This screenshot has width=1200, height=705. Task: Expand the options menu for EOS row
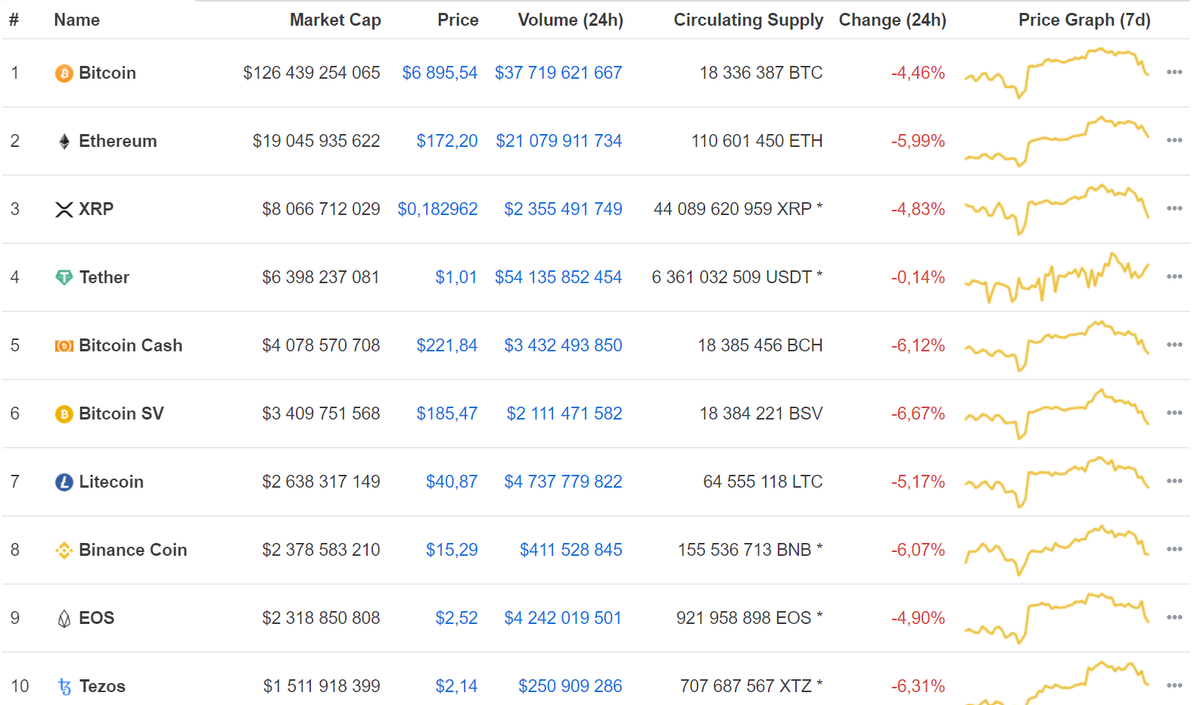click(x=1174, y=618)
